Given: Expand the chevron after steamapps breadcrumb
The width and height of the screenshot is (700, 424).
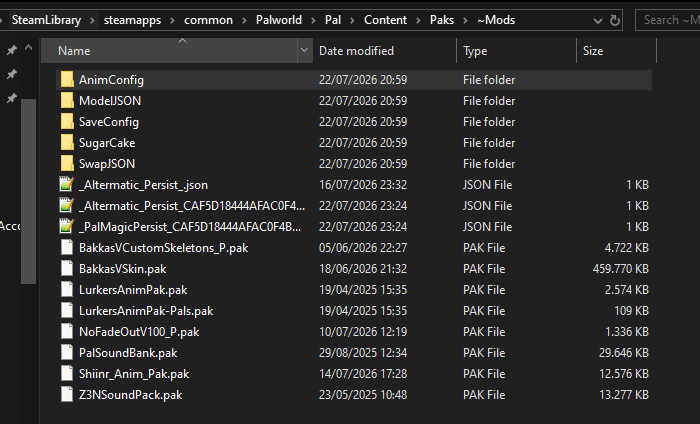Looking at the screenshot, I should pyautogui.click(x=172, y=20).
